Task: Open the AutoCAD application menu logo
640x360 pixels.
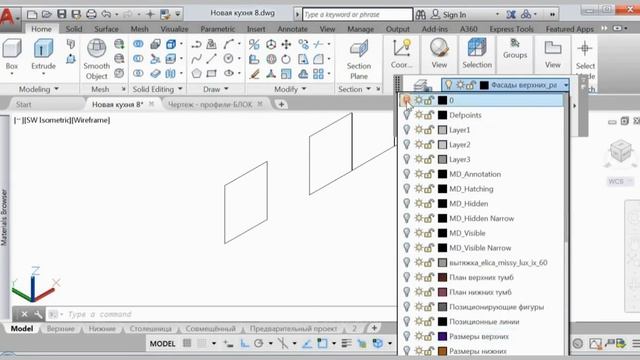Action: pos(8,16)
